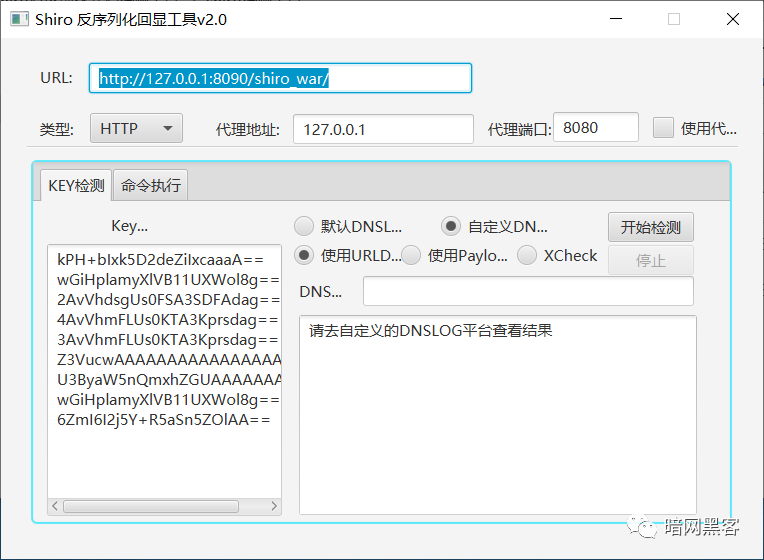Click the proxy address field 127.0.0.1
The height and width of the screenshot is (560, 764).
tap(383, 129)
